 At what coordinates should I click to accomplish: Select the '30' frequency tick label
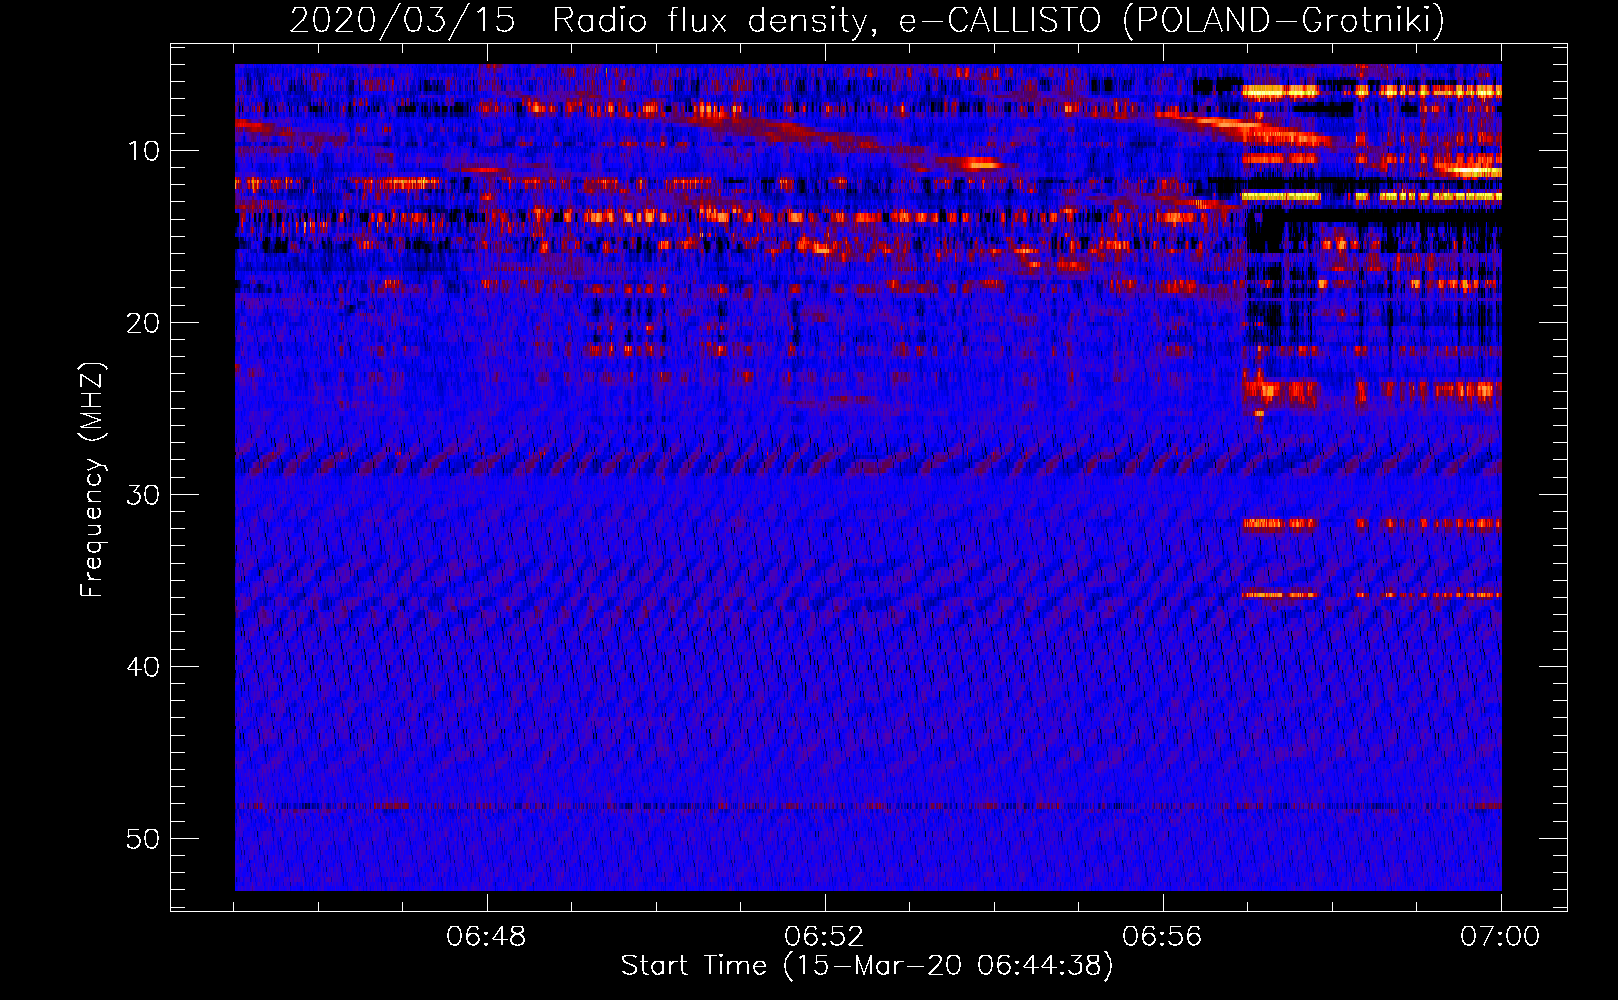143,495
